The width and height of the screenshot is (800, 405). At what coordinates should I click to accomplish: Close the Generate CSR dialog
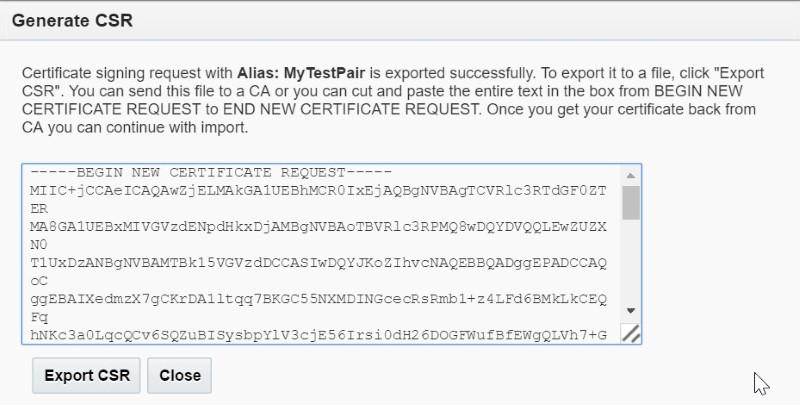click(x=180, y=375)
